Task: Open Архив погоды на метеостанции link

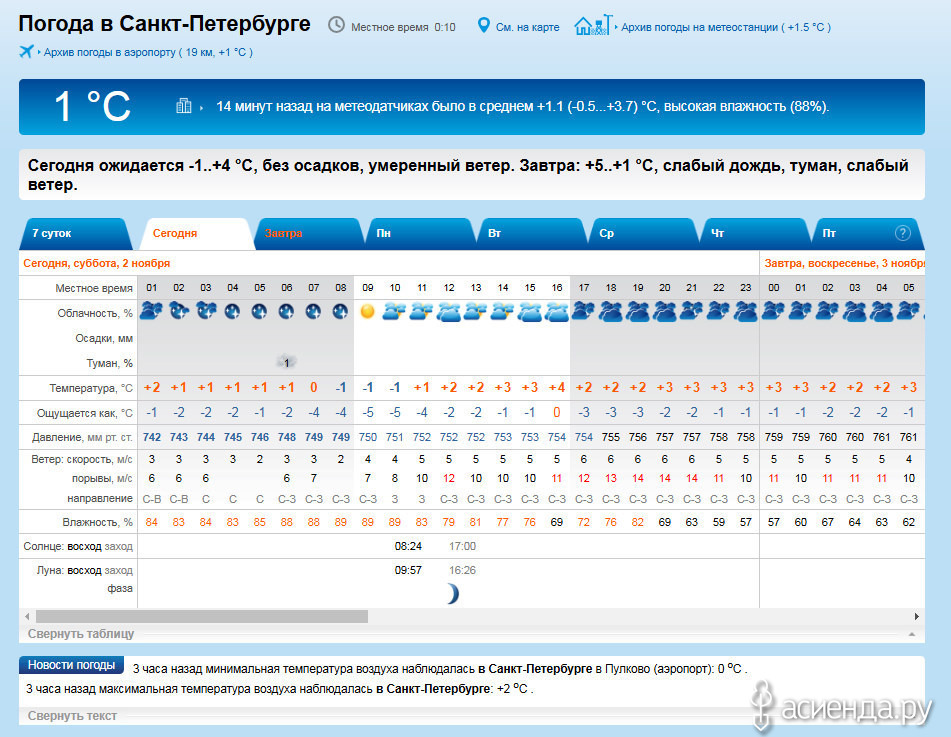Action: pyautogui.click(x=726, y=27)
